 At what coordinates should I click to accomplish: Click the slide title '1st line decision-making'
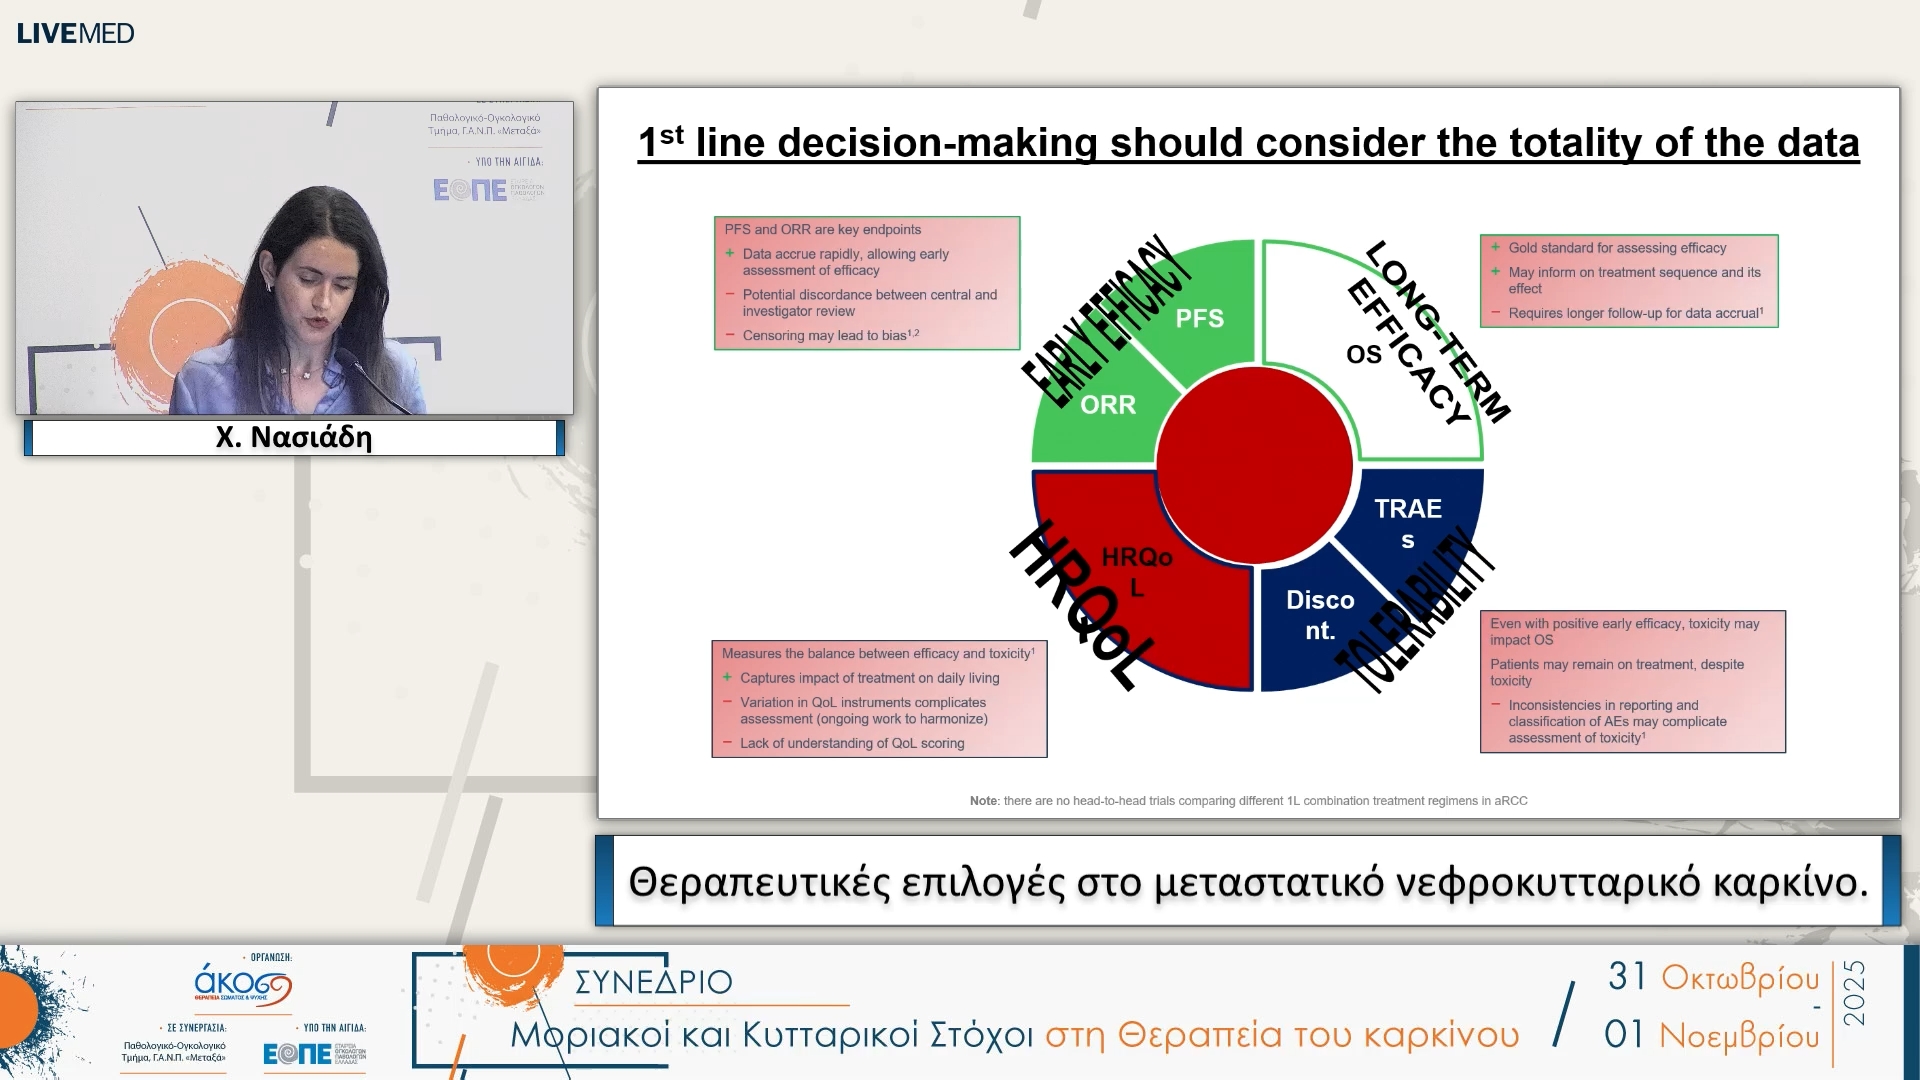pos(1248,142)
